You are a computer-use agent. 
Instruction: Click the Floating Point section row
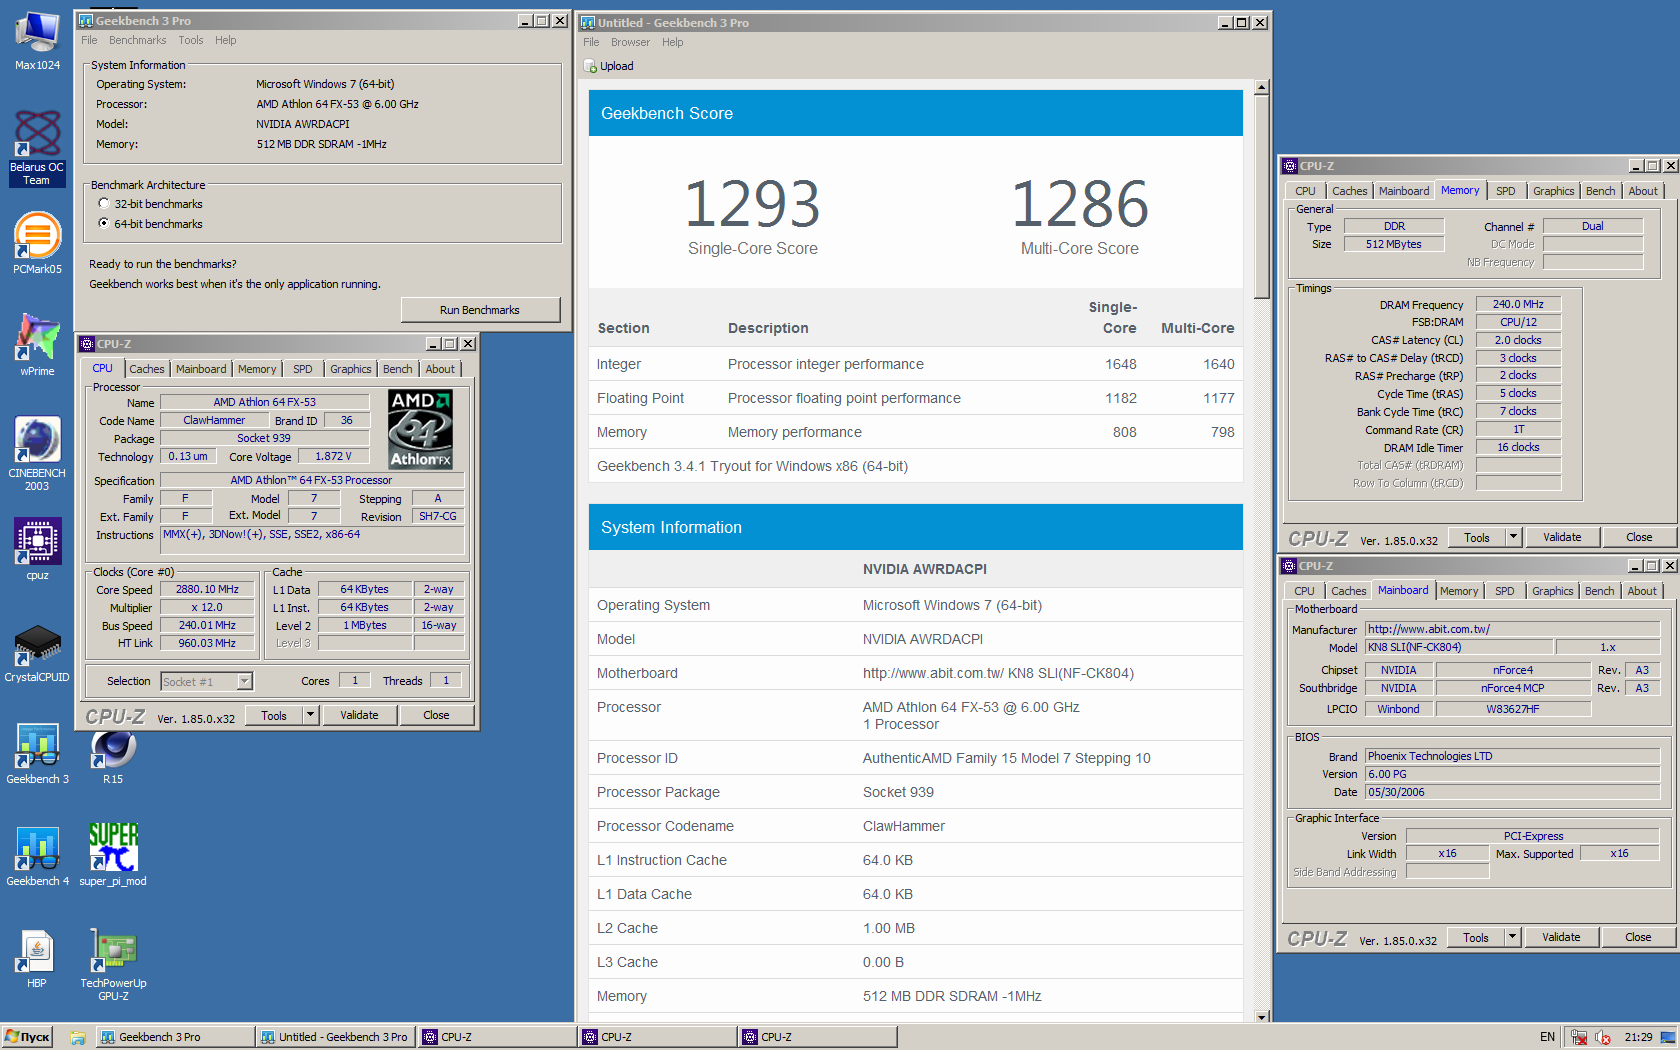pyautogui.click(x=916, y=398)
